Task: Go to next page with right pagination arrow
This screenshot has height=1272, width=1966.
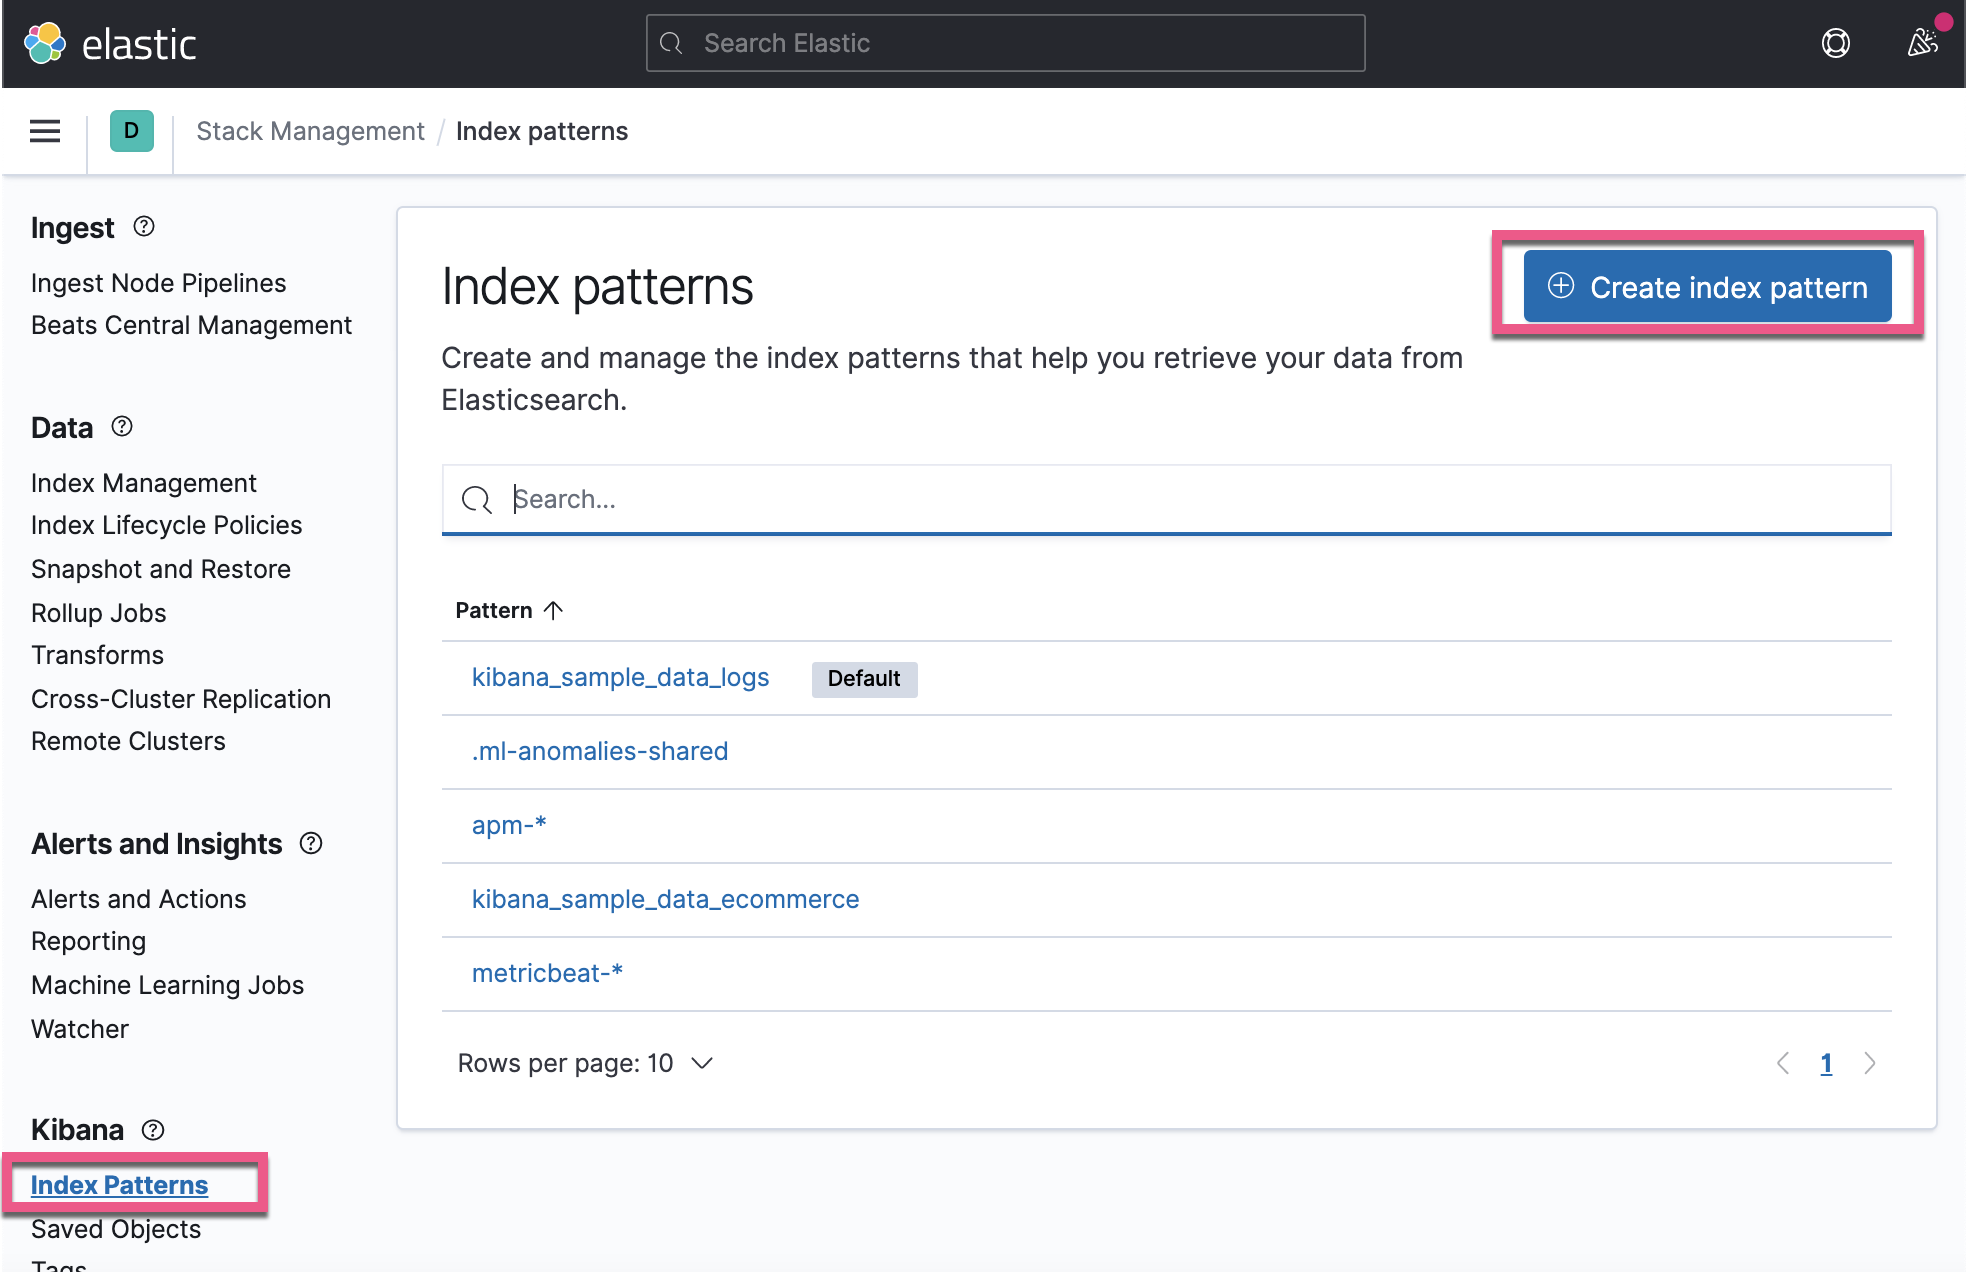Action: pyautogui.click(x=1869, y=1063)
